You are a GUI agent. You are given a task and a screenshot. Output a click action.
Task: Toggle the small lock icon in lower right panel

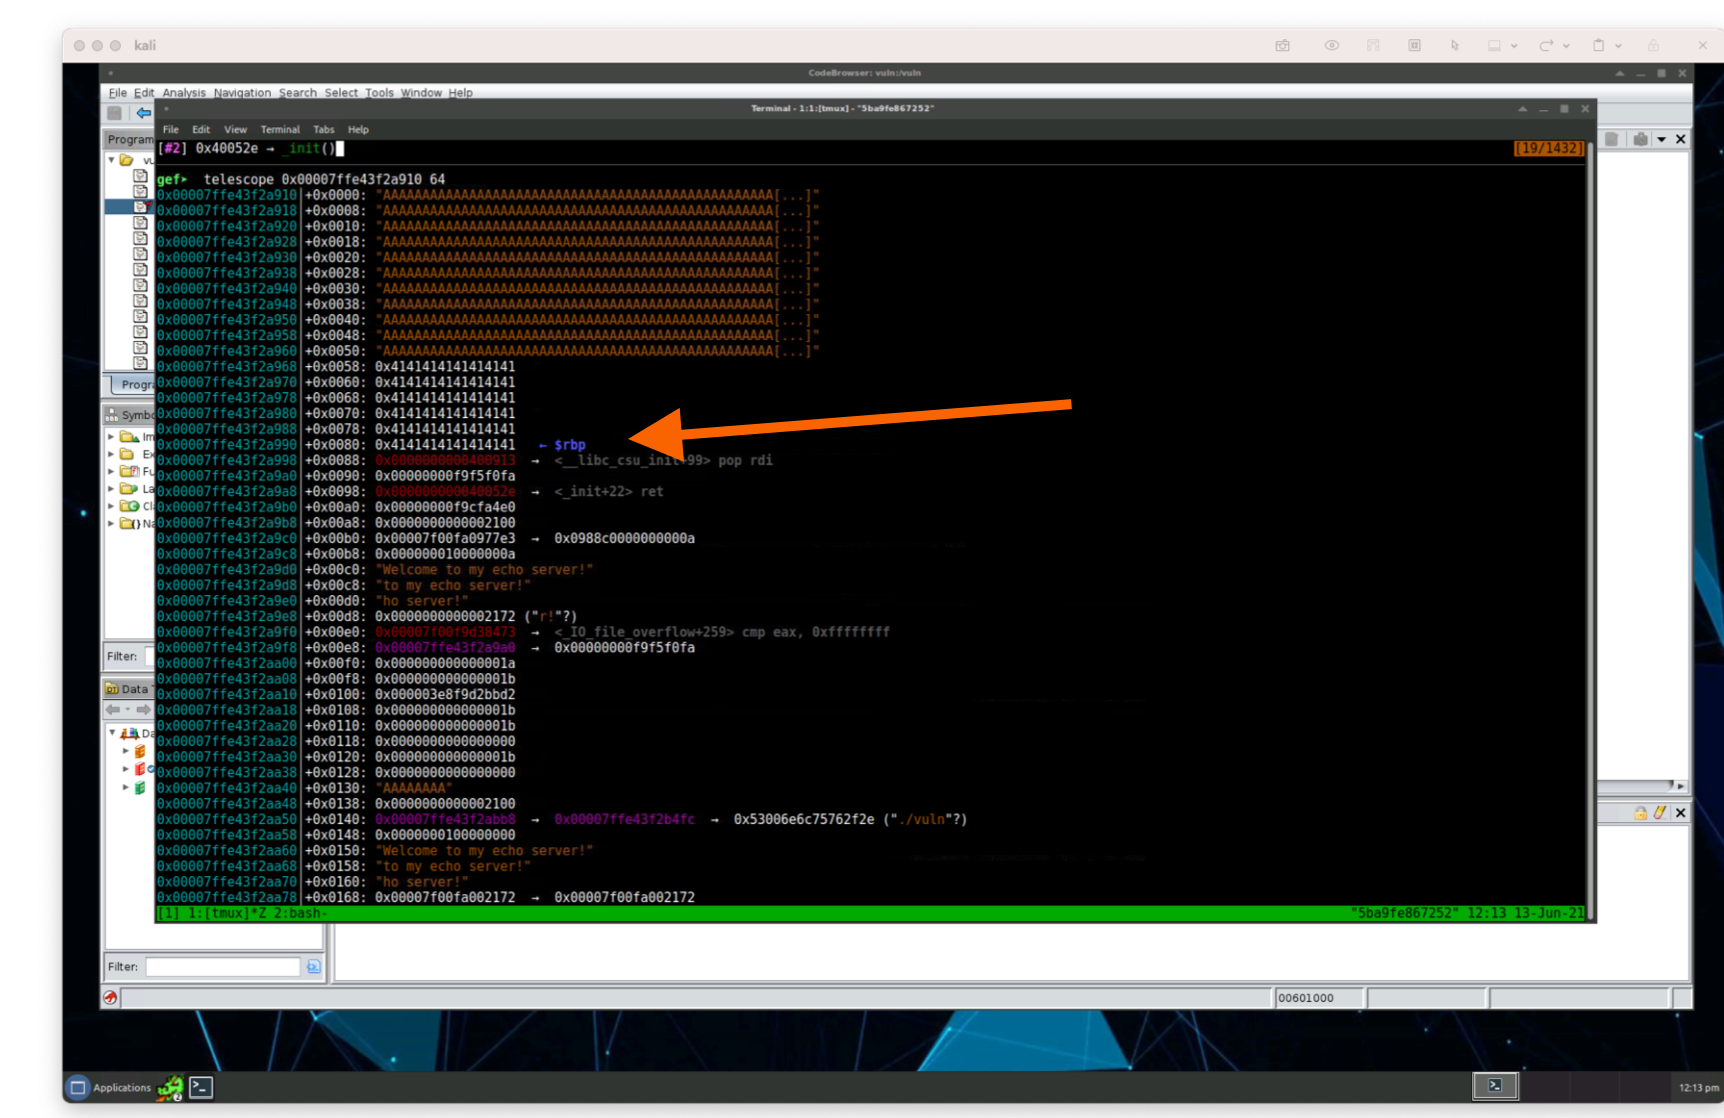tap(1640, 813)
